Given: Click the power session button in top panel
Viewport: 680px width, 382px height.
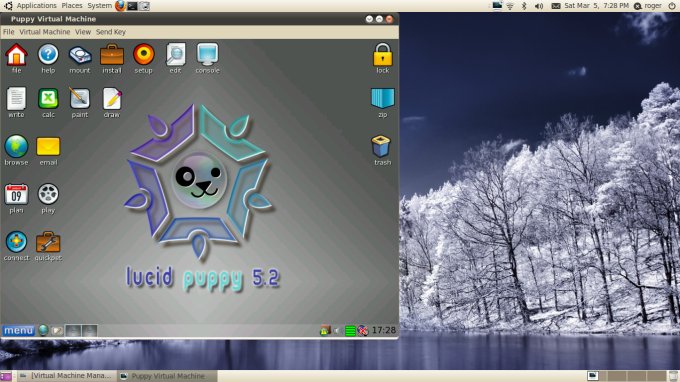Looking at the screenshot, I should tap(672, 6).
